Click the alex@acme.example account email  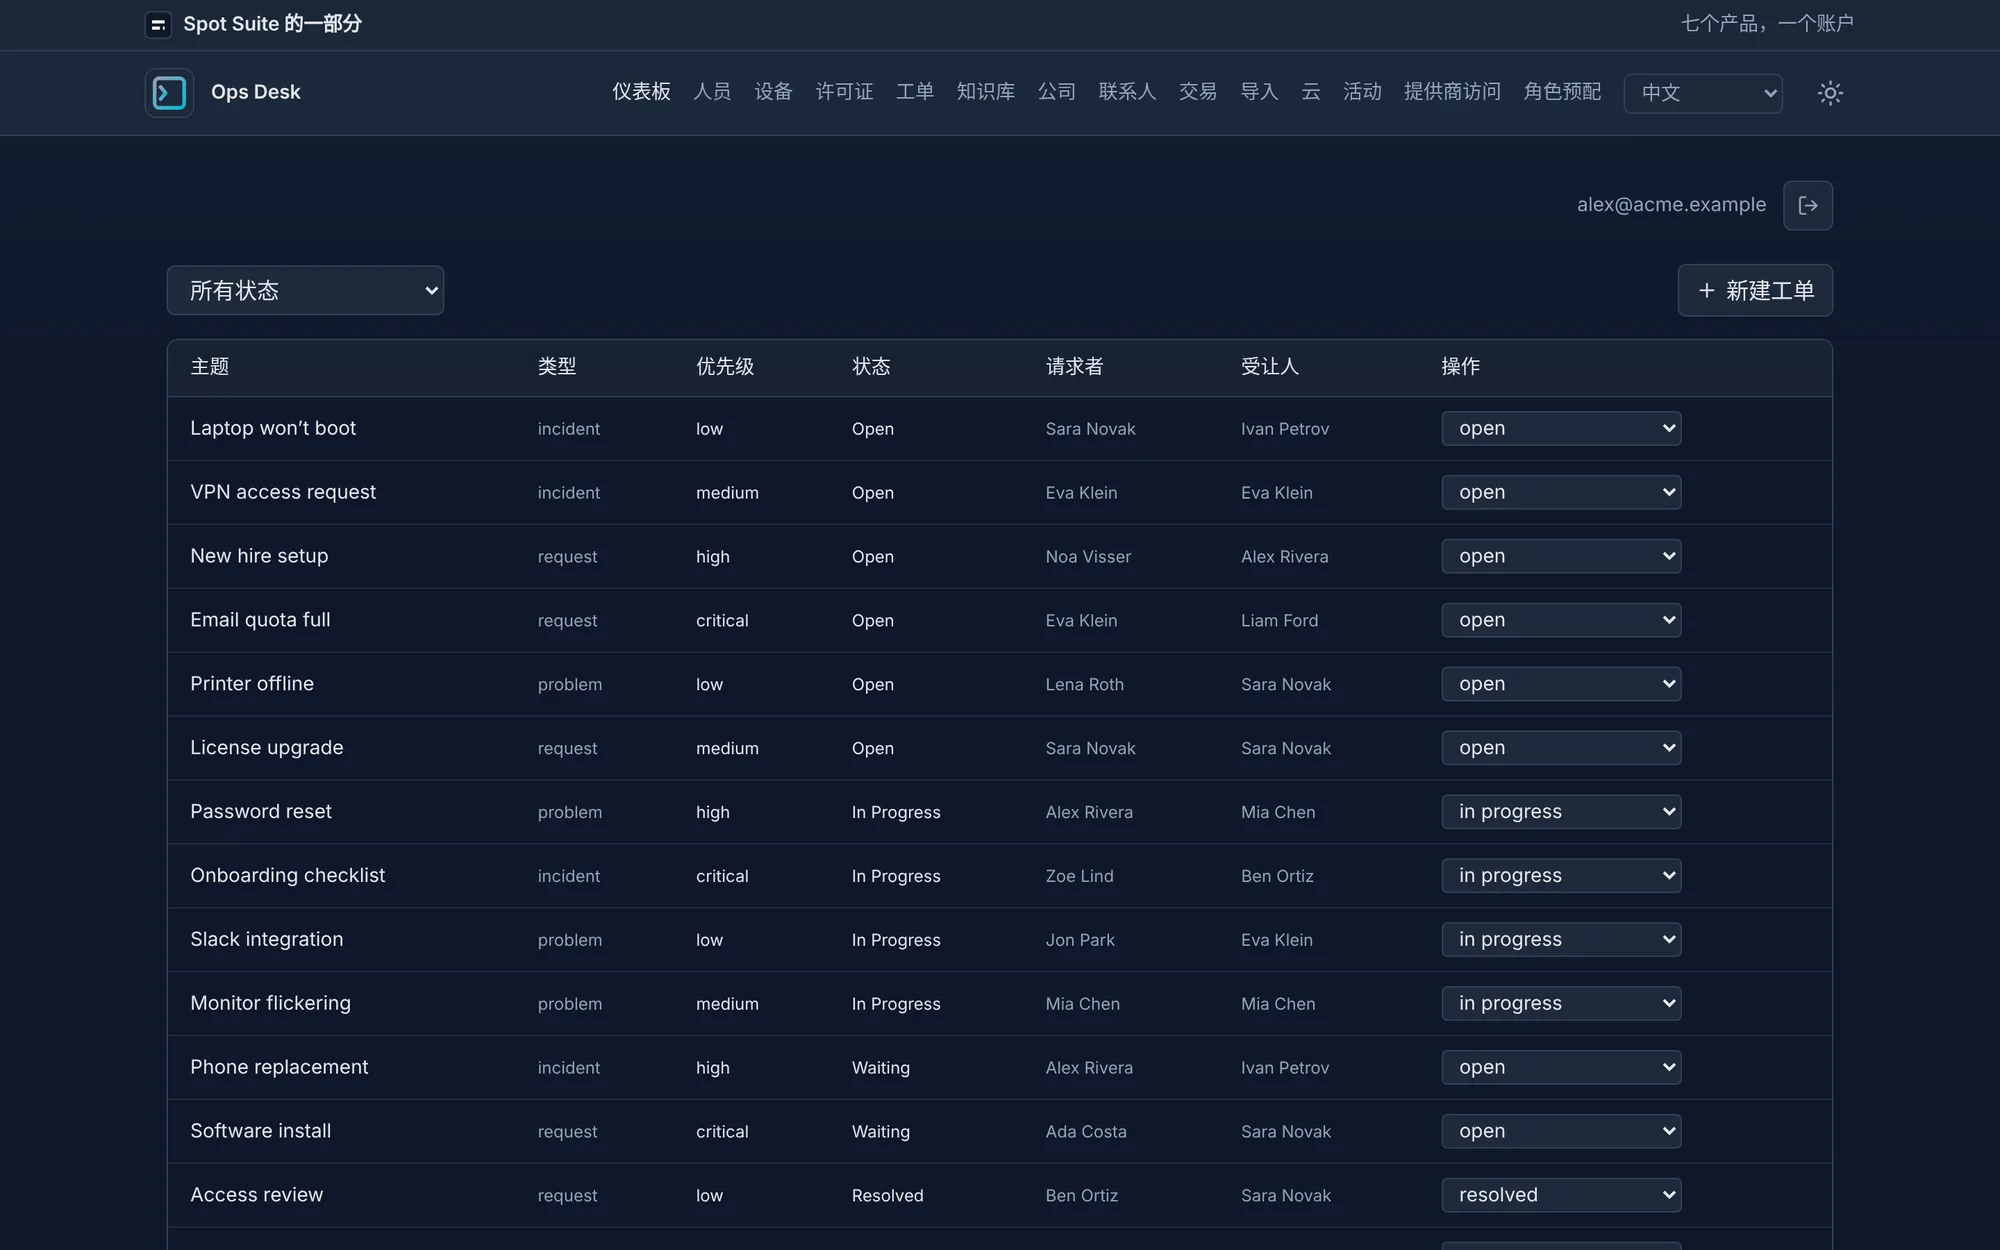pos(1671,205)
